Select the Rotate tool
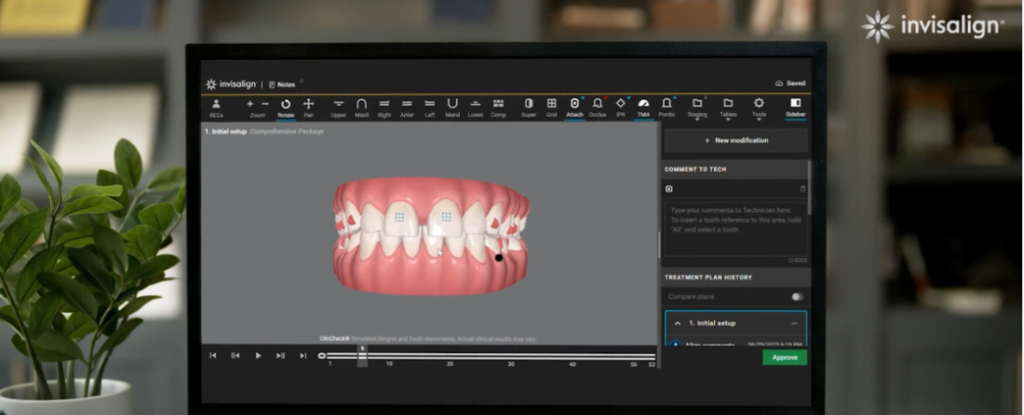 pyautogui.click(x=285, y=106)
